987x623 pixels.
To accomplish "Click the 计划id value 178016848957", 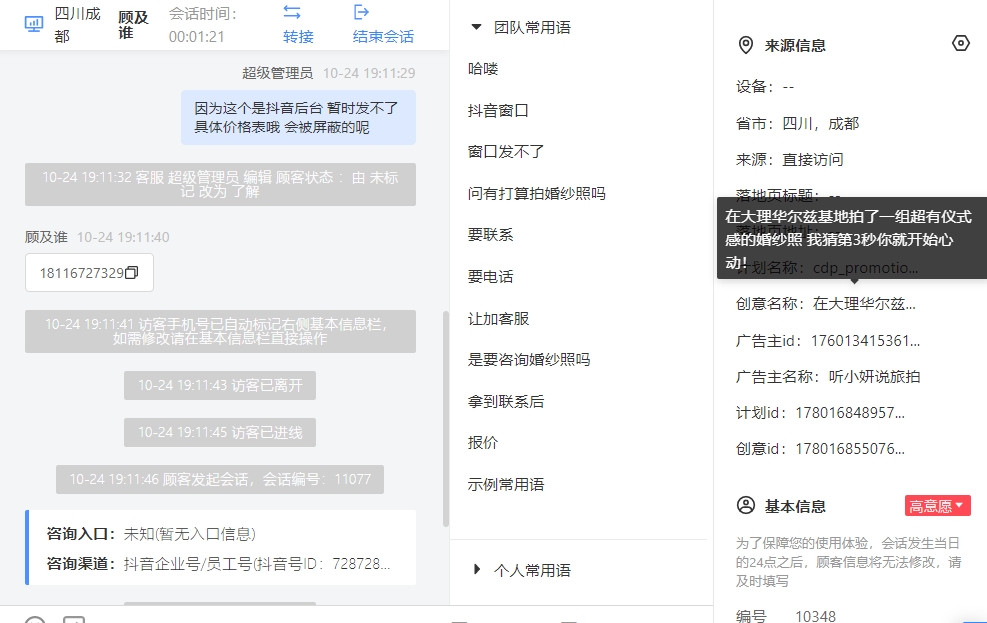I will pos(850,413).
